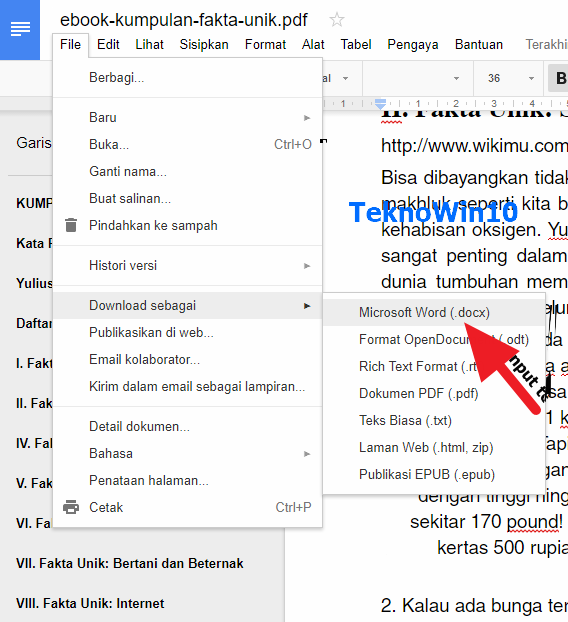568x622 pixels.
Task: Select Buat salinan... menu entry
Action: coord(187,198)
